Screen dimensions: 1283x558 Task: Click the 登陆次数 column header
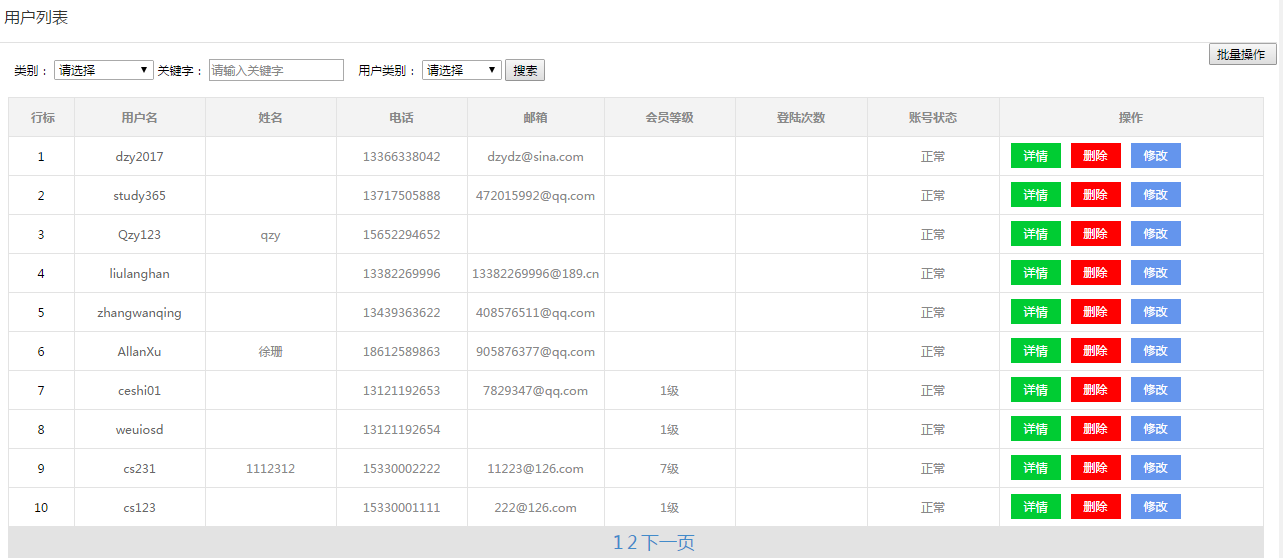click(x=801, y=118)
